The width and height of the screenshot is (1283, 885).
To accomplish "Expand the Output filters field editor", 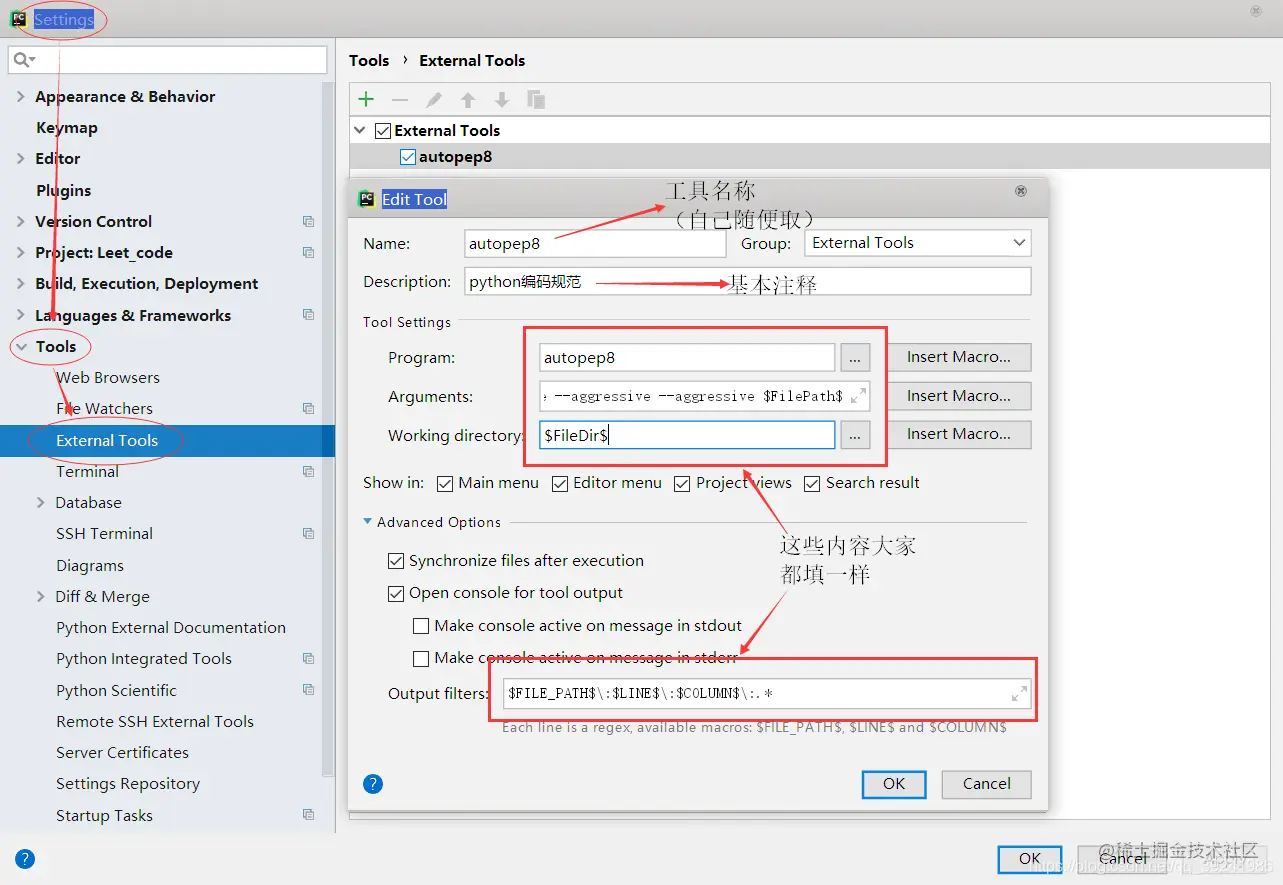I will [x=1019, y=693].
